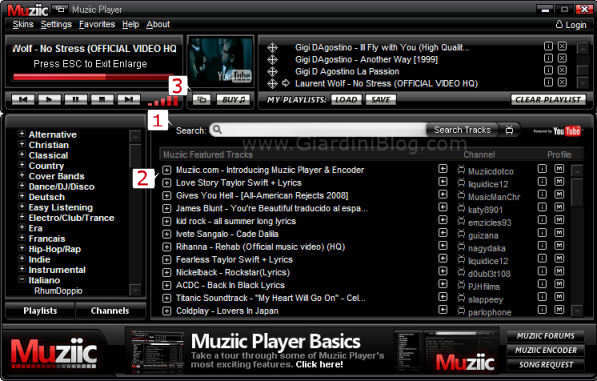The height and width of the screenshot is (381, 597).
Task: Click play arrow icon on Nickelback Rockstar row
Action: (x=443, y=271)
